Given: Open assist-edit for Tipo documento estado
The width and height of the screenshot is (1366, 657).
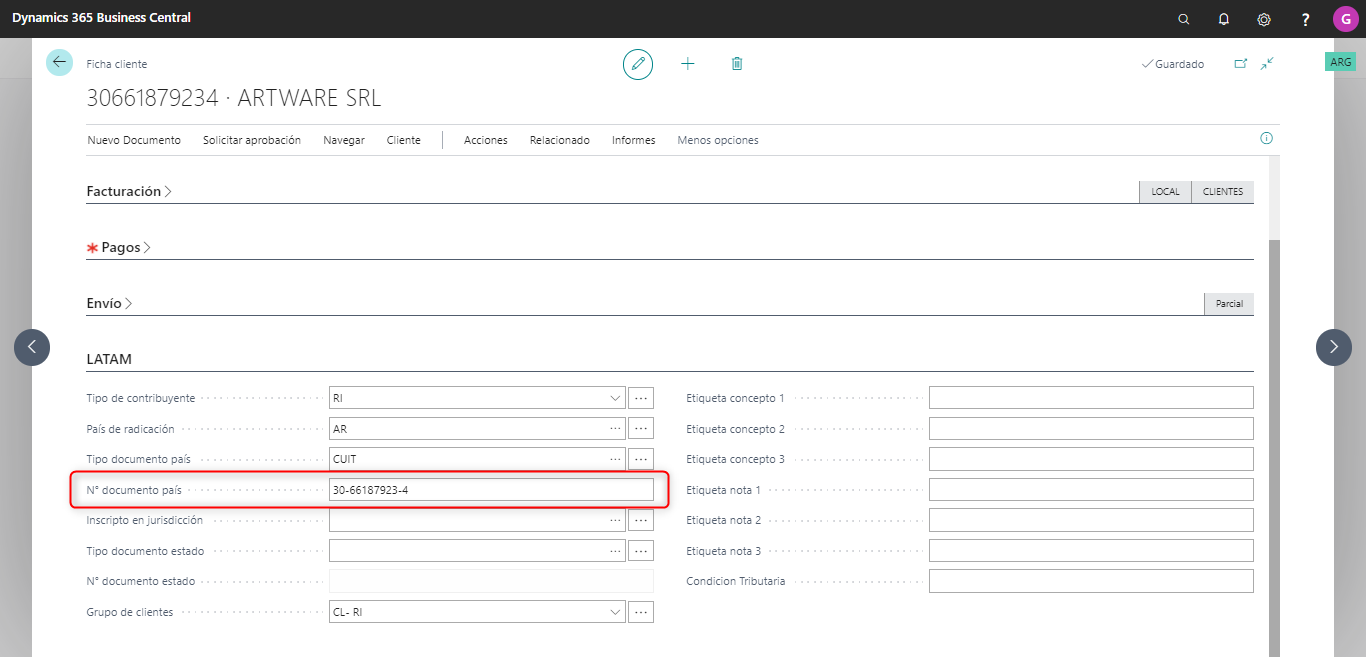Looking at the screenshot, I should [642, 551].
